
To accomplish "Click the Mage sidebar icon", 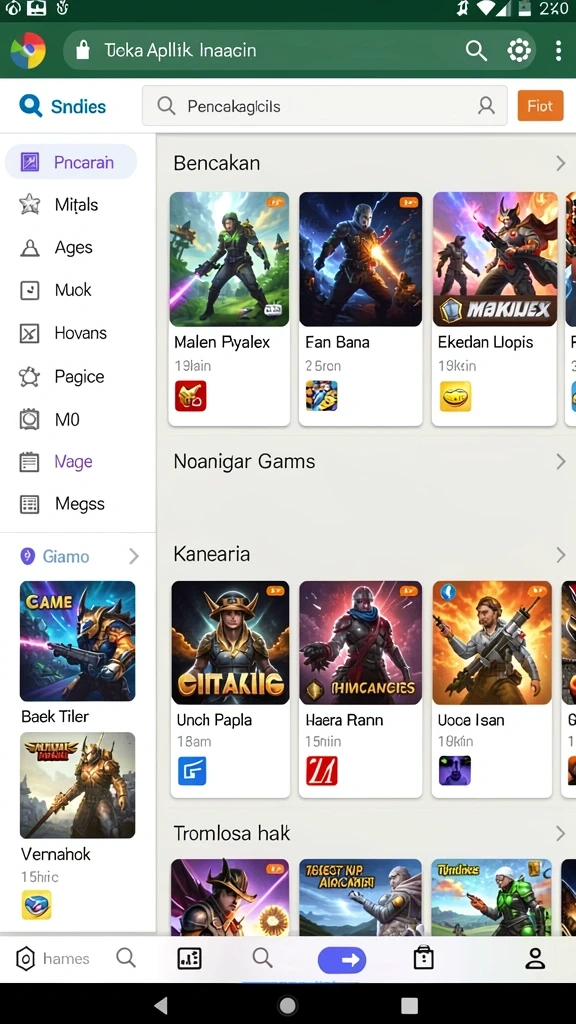I will coord(29,462).
